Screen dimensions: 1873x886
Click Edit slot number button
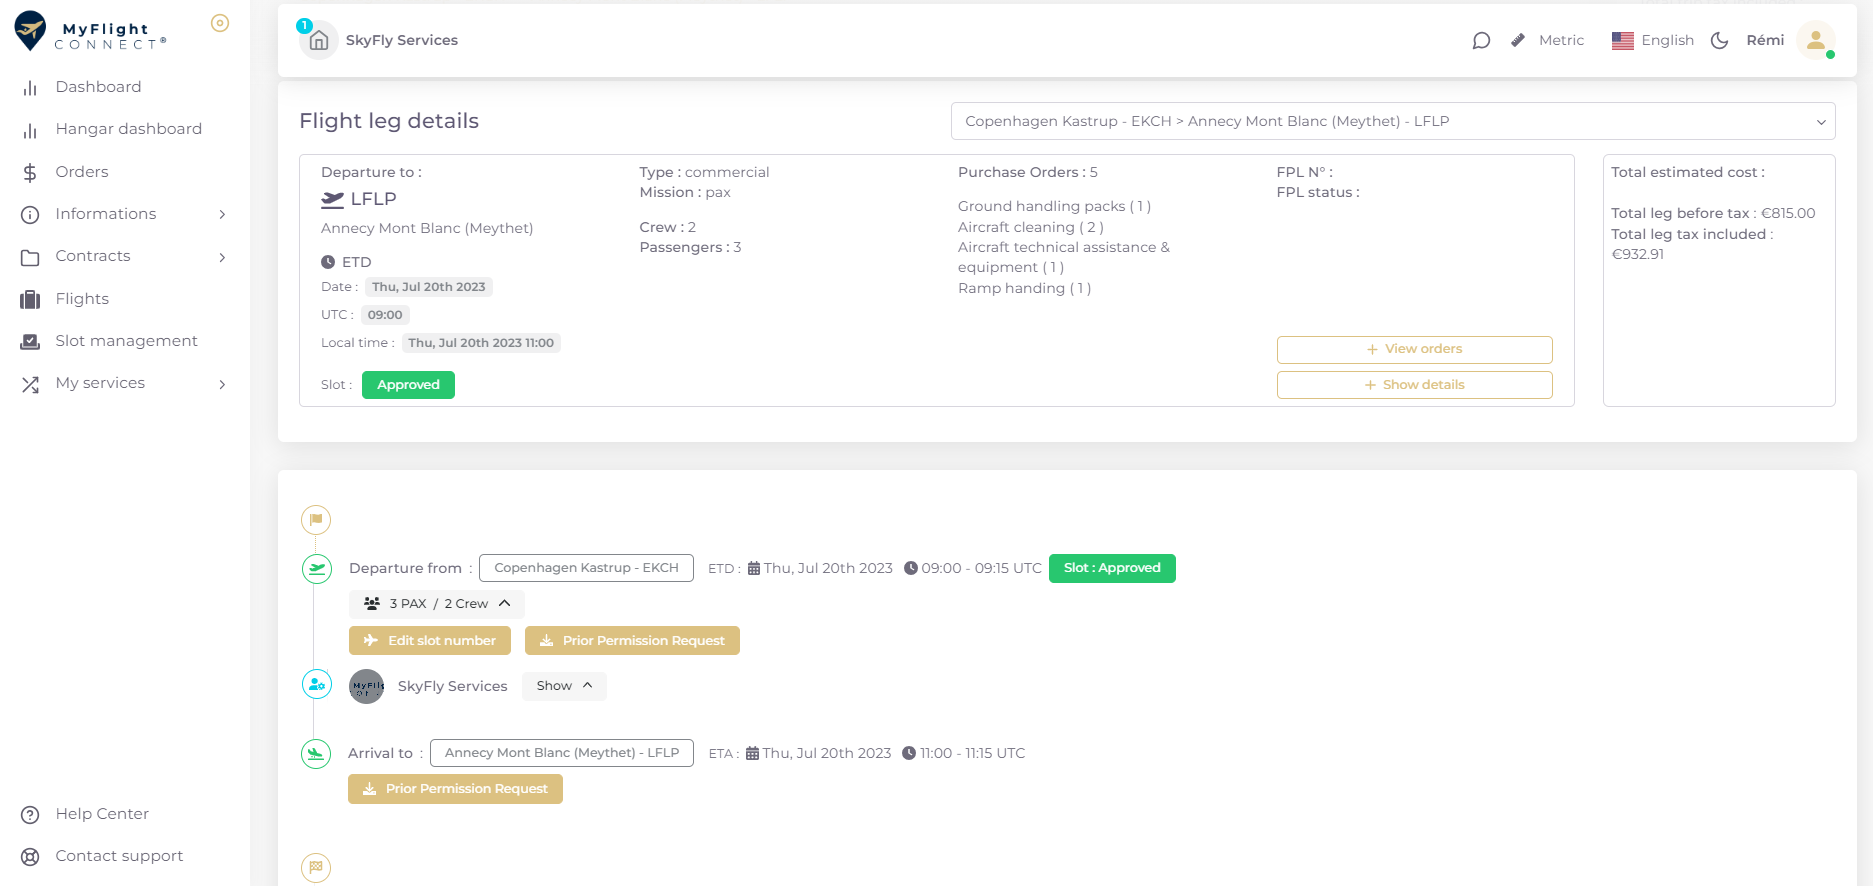pyautogui.click(x=430, y=641)
